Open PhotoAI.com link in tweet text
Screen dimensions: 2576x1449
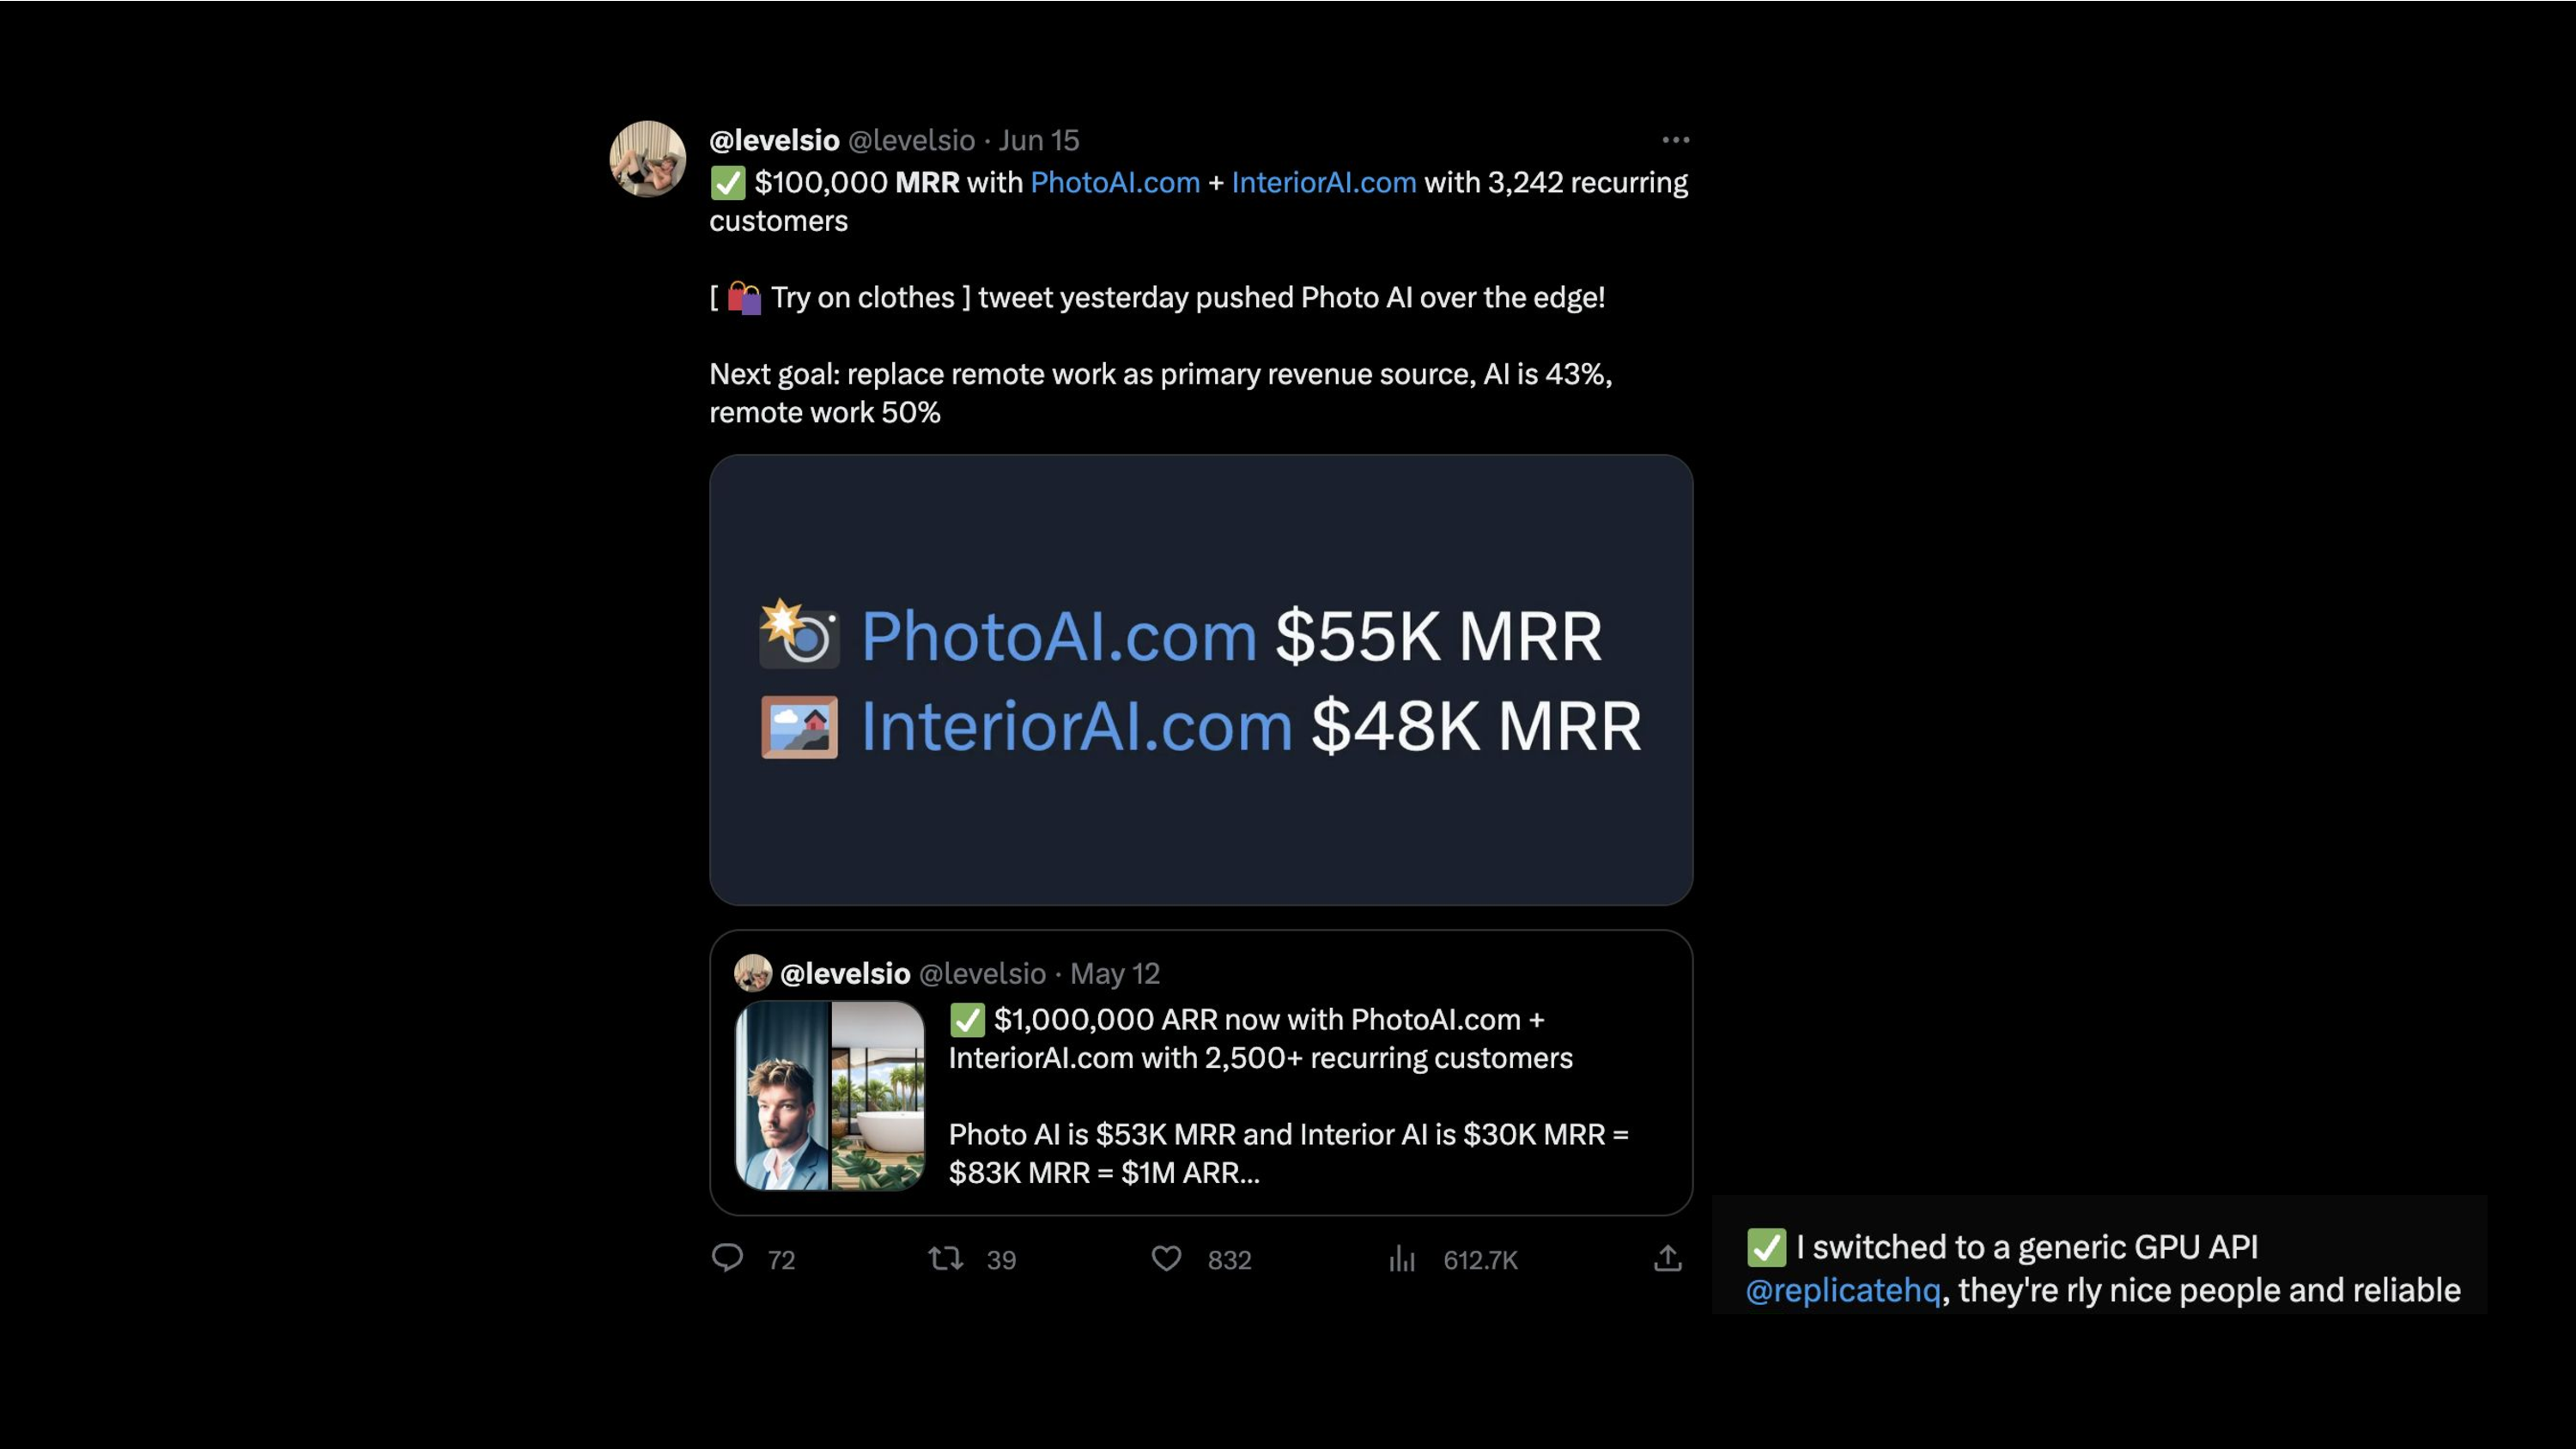tap(1115, 182)
